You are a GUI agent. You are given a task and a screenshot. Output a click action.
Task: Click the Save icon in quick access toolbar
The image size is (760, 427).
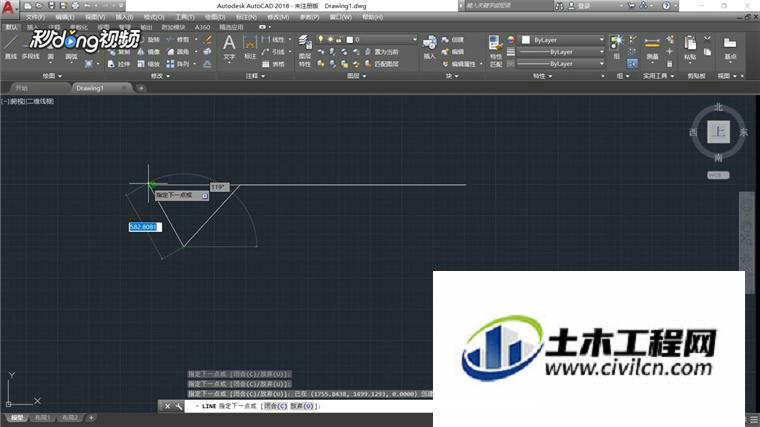[51, 6]
